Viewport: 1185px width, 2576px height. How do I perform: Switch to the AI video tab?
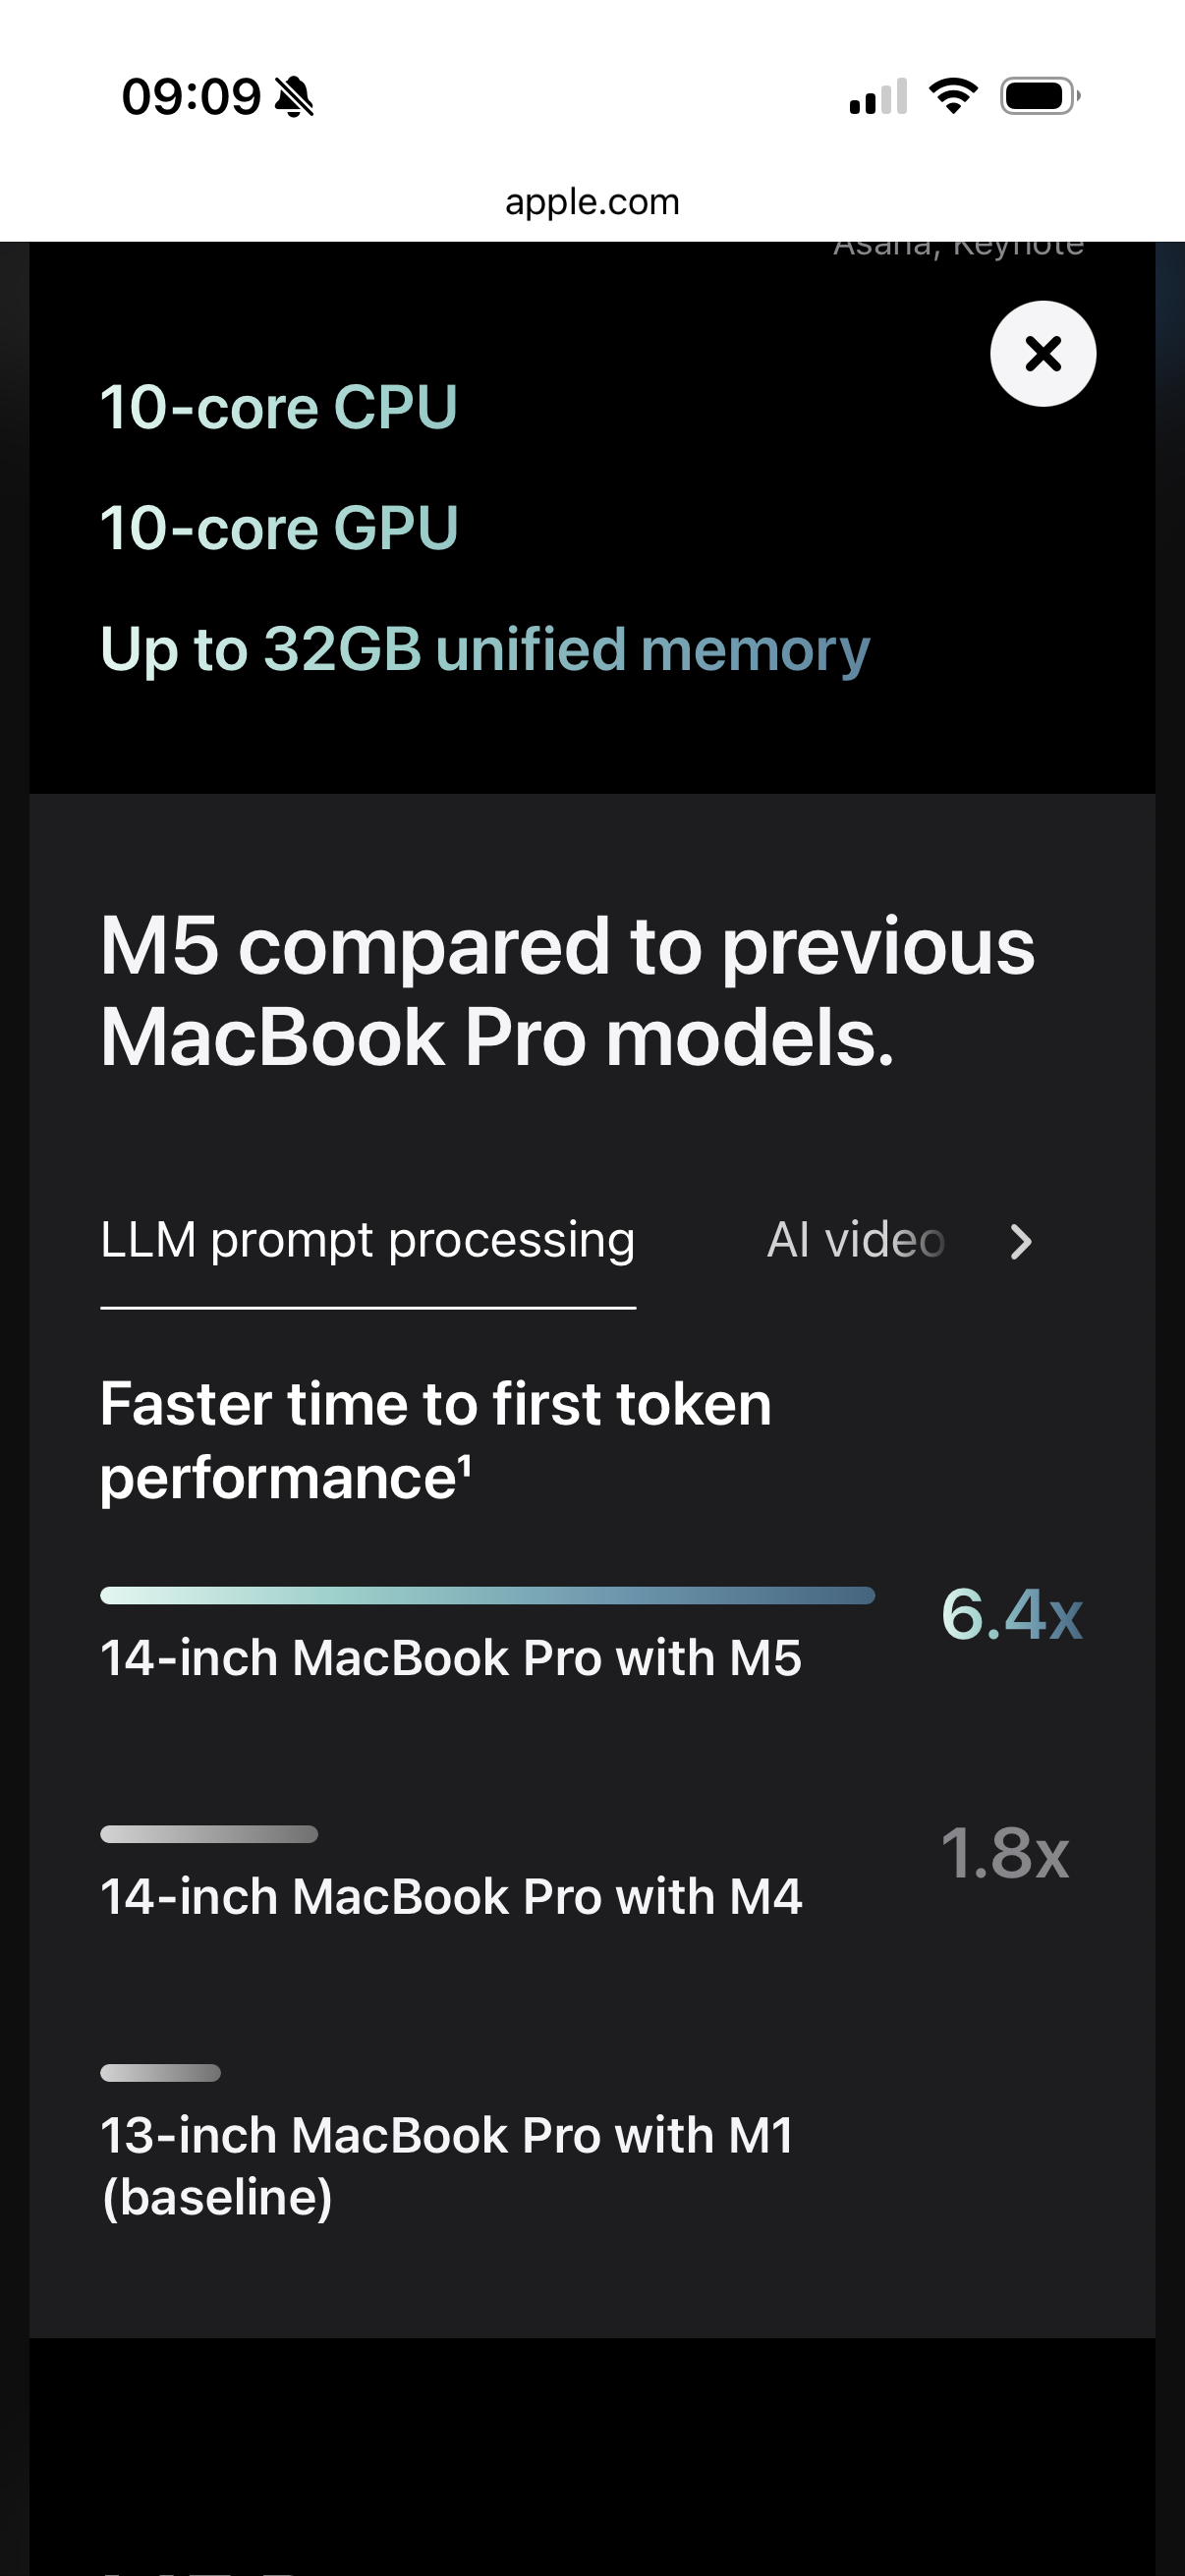(x=855, y=1241)
